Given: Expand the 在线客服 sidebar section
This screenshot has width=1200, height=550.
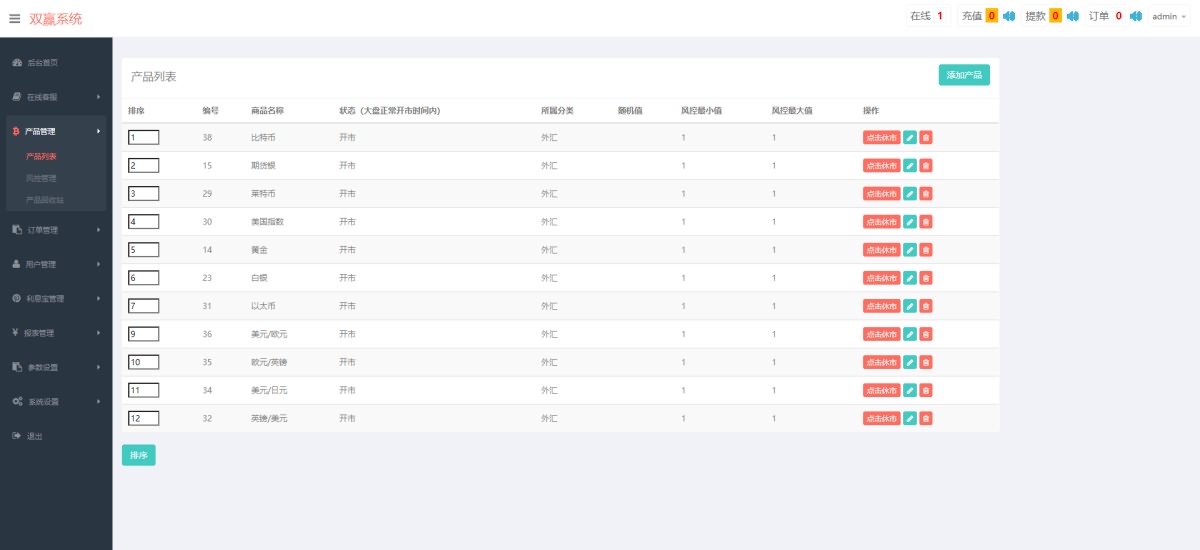Looking at the screenshot, I should (x=56, y=97).
